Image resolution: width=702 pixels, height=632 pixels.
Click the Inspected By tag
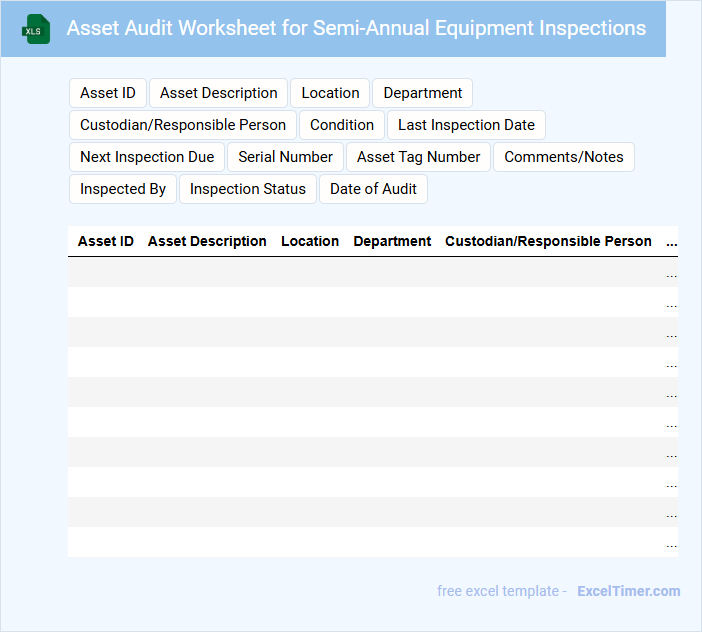[x=123, y=189]
